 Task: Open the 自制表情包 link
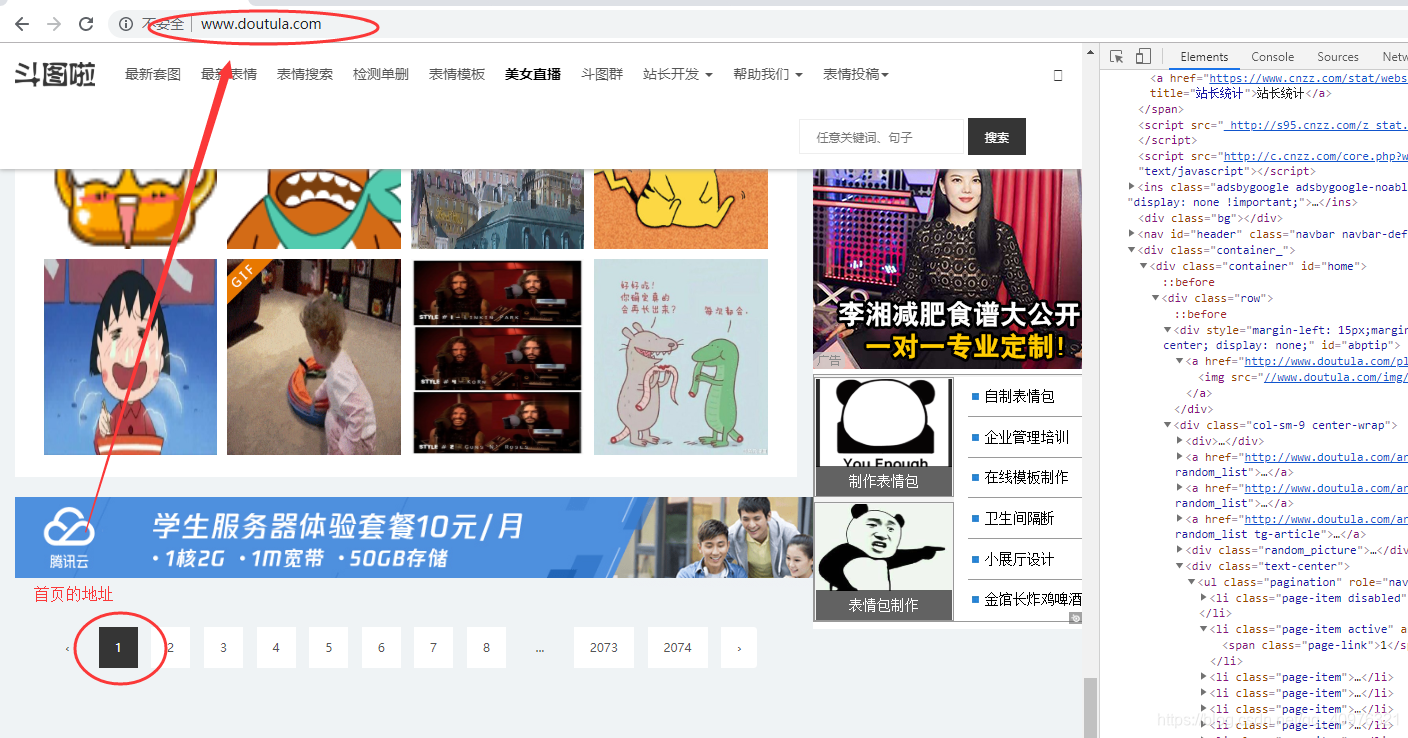point(1019,396)
